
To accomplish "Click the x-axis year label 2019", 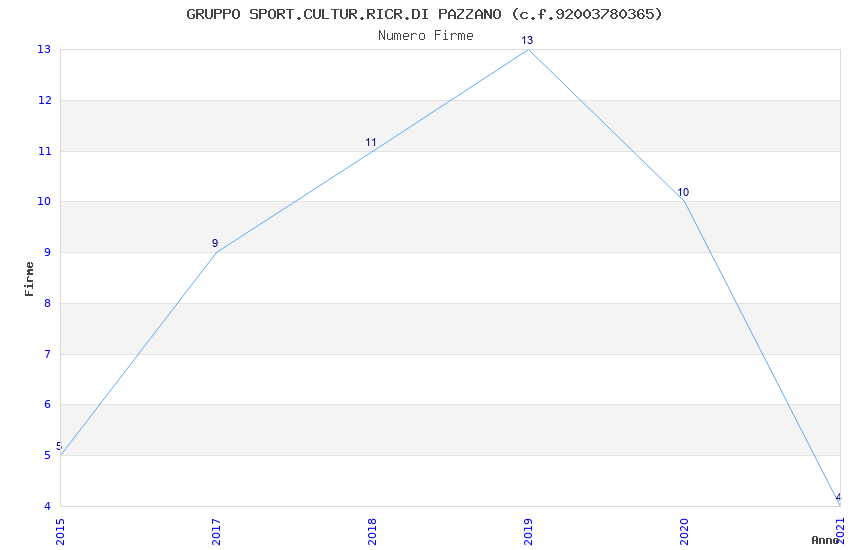I will pos(528,532).
